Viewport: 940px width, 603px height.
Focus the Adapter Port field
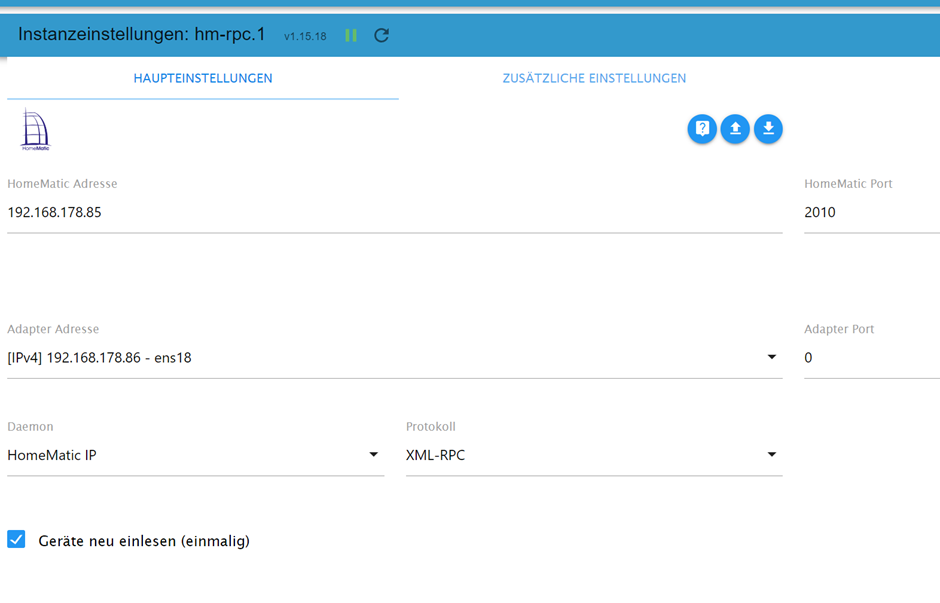872,358
